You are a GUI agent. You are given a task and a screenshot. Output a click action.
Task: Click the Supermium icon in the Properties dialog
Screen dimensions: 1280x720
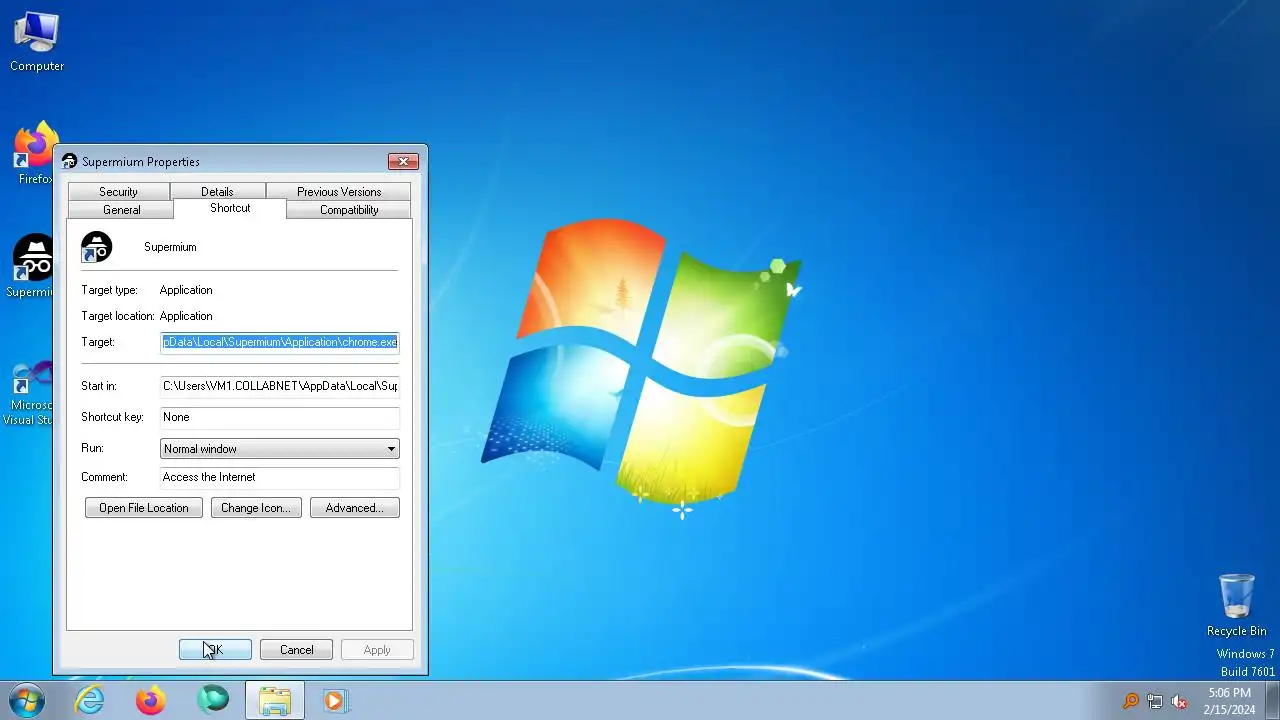tap(97, 247)
